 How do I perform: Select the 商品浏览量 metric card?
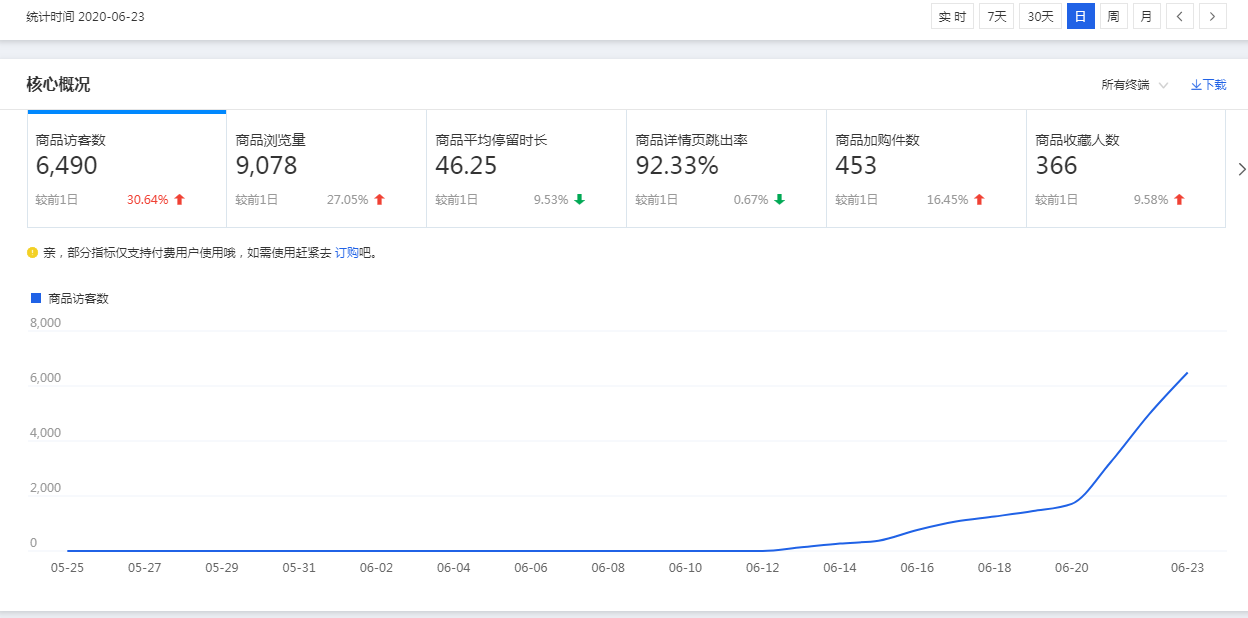tap(326, 168)
